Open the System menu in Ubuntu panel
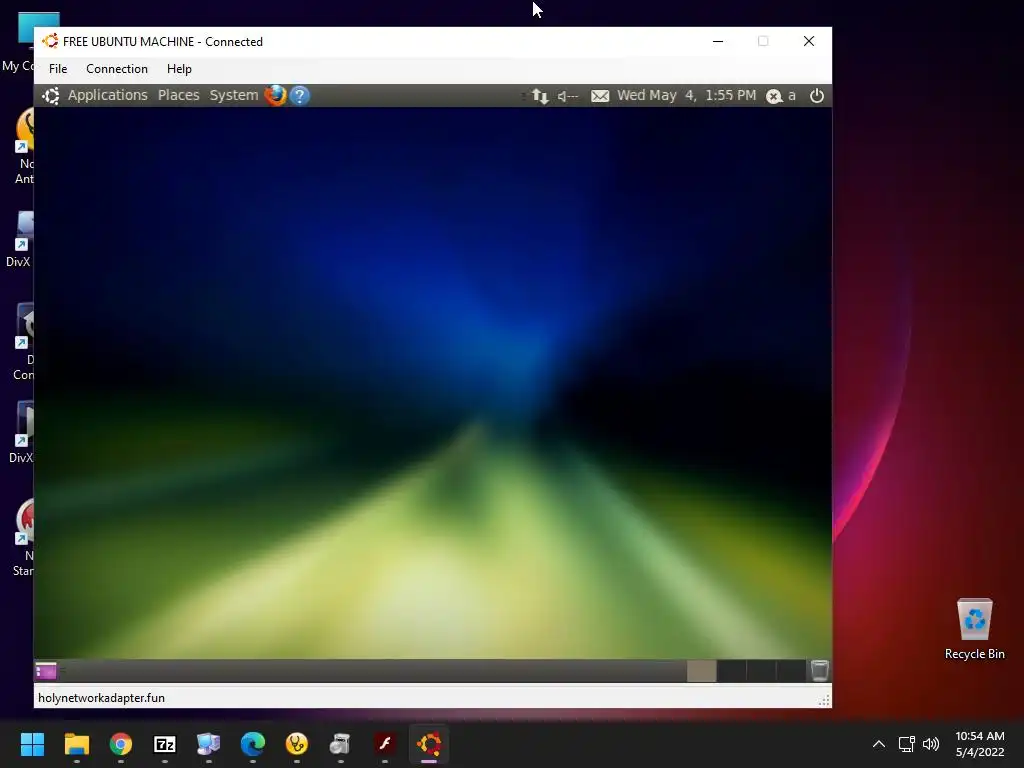Screen dimensions: 1024x768 pyautogui.click(x=234, y=95)
